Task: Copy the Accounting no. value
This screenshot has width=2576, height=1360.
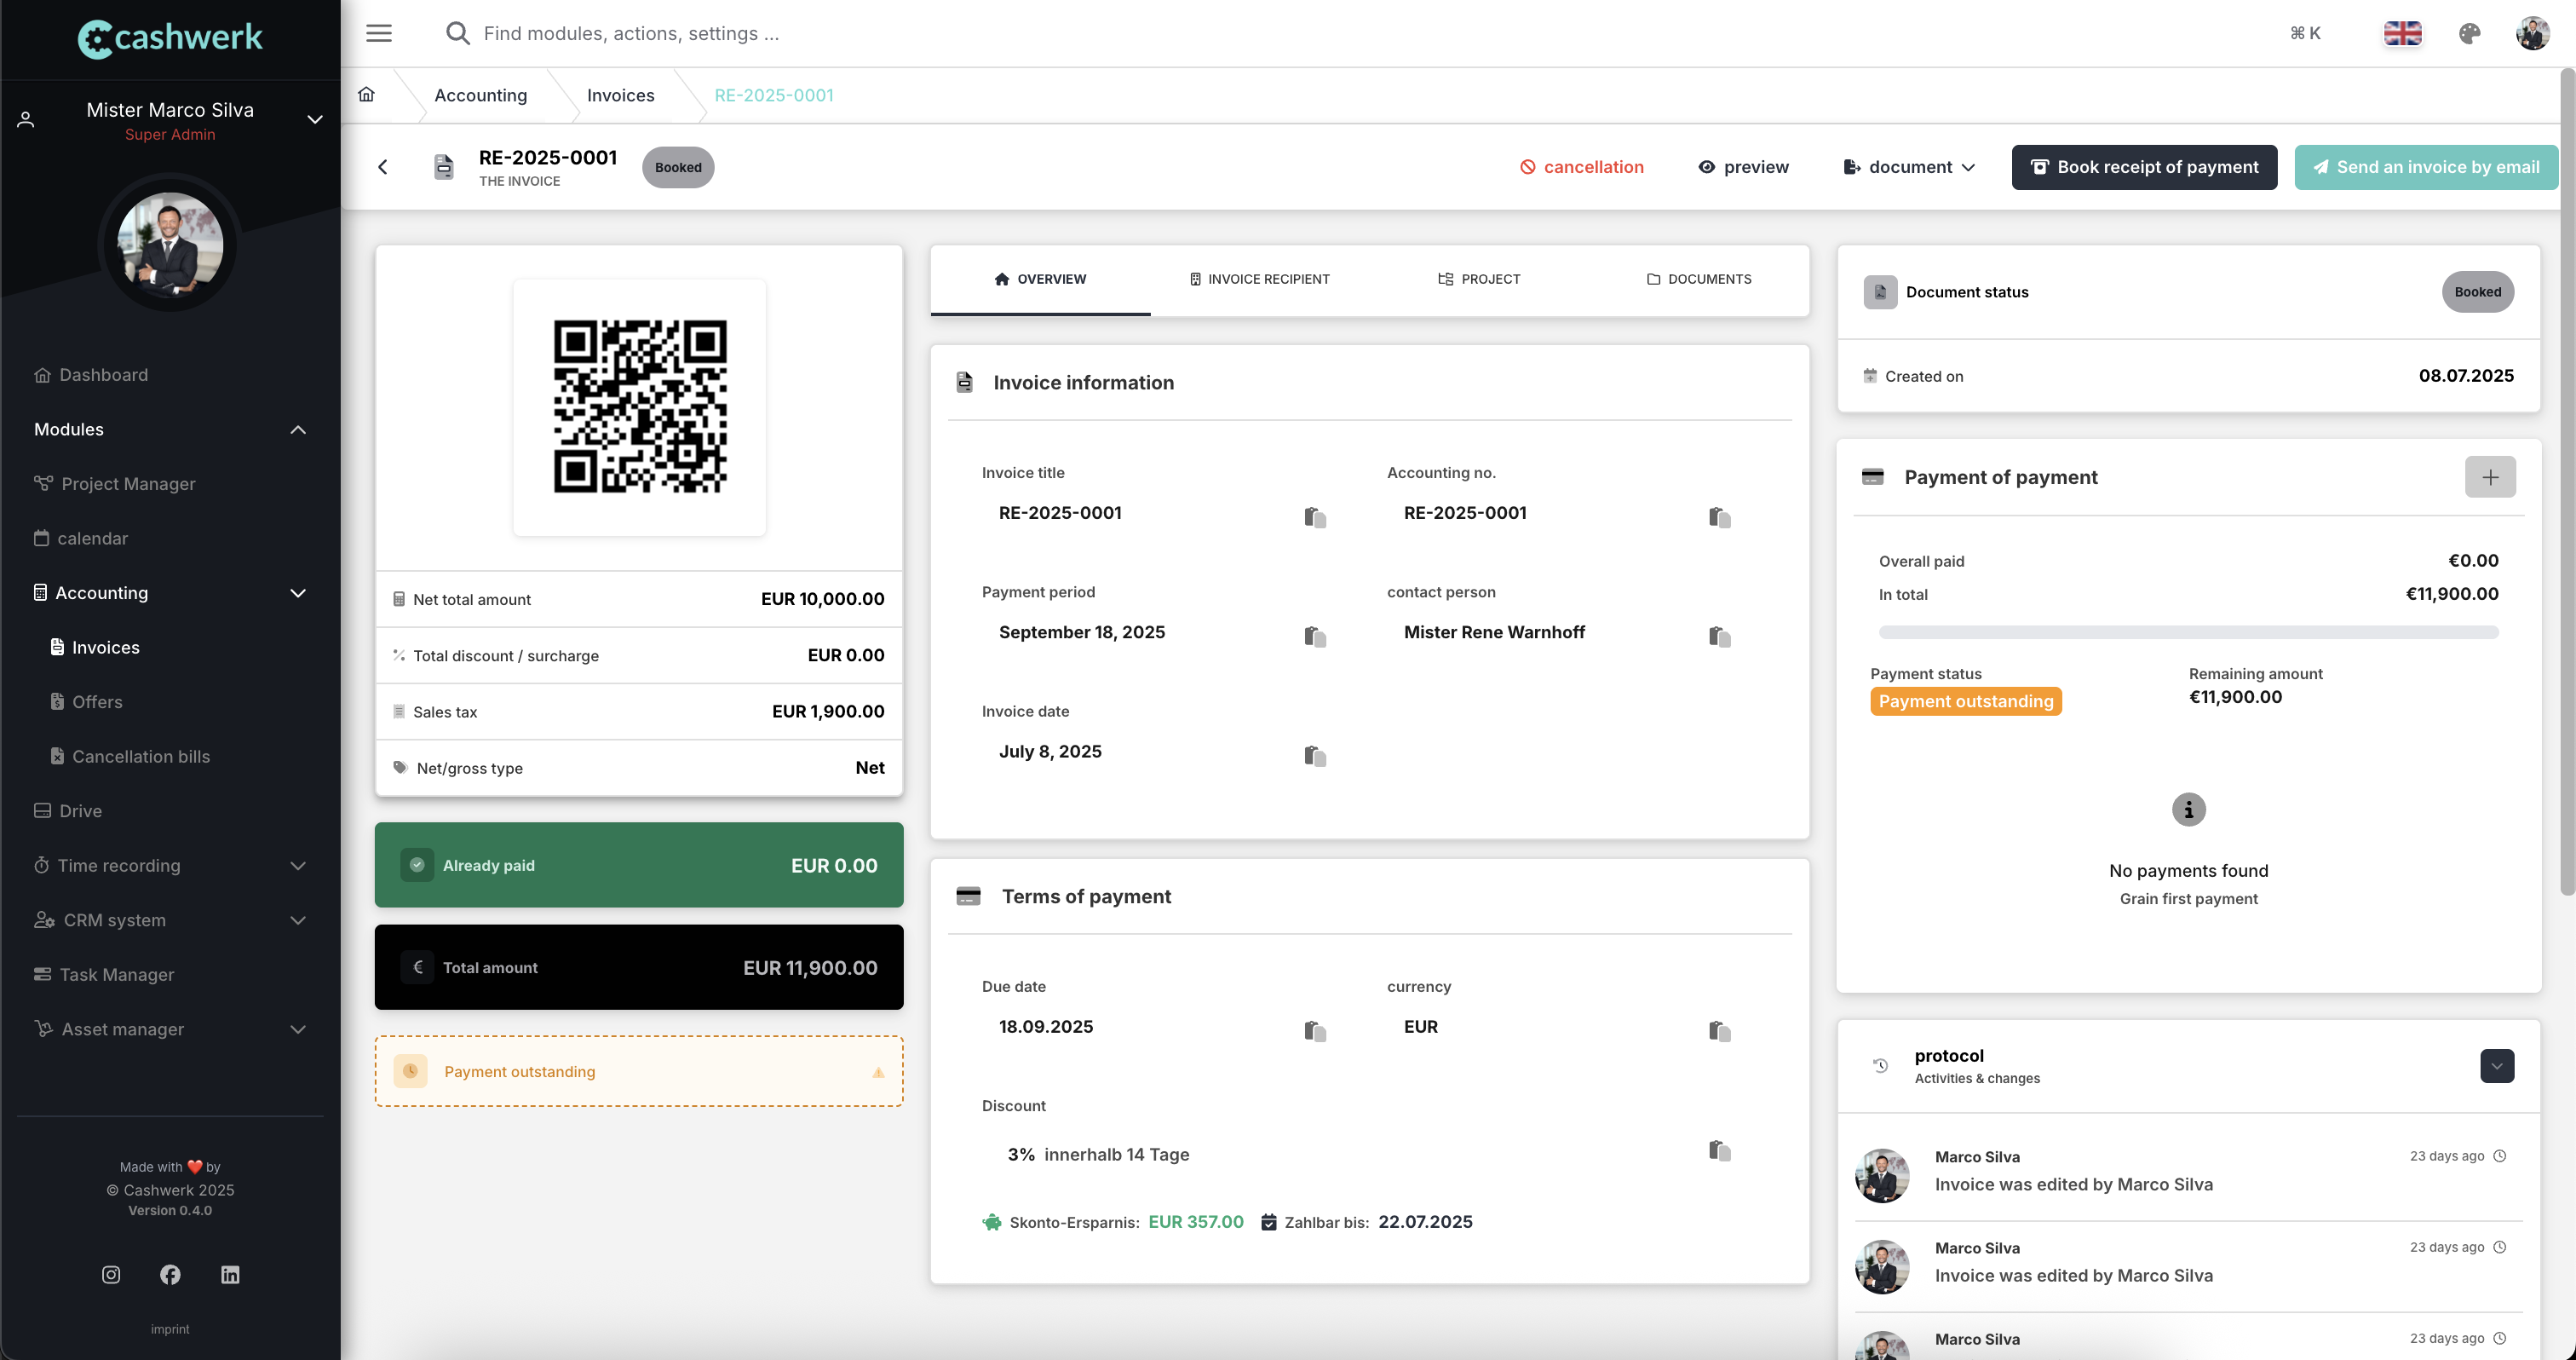Action: [1720, 517]
